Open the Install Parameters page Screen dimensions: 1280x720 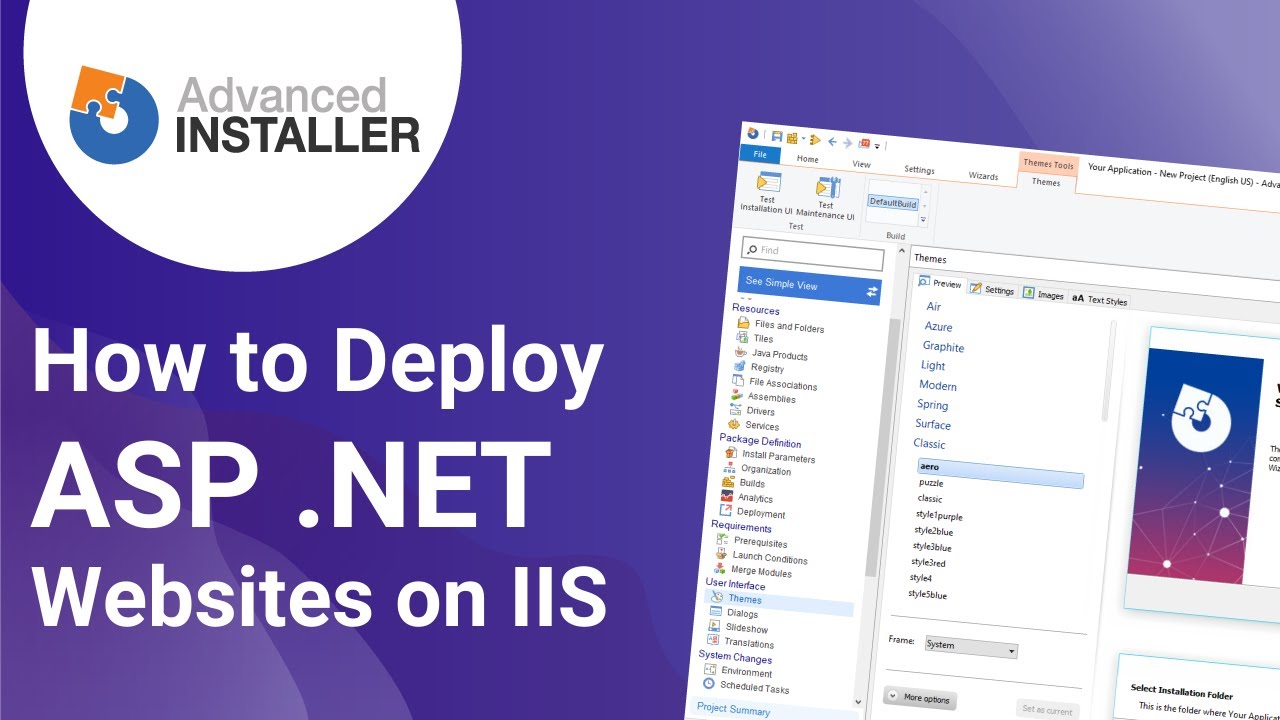point(778,457)
